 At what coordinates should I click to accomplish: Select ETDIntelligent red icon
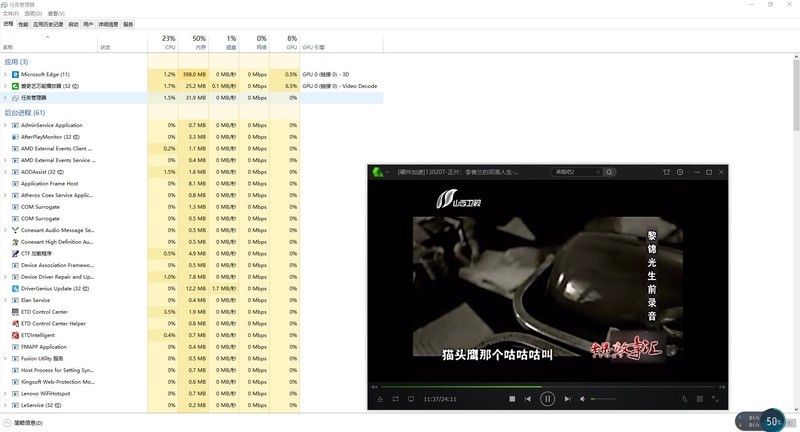[x=15, y=336]
